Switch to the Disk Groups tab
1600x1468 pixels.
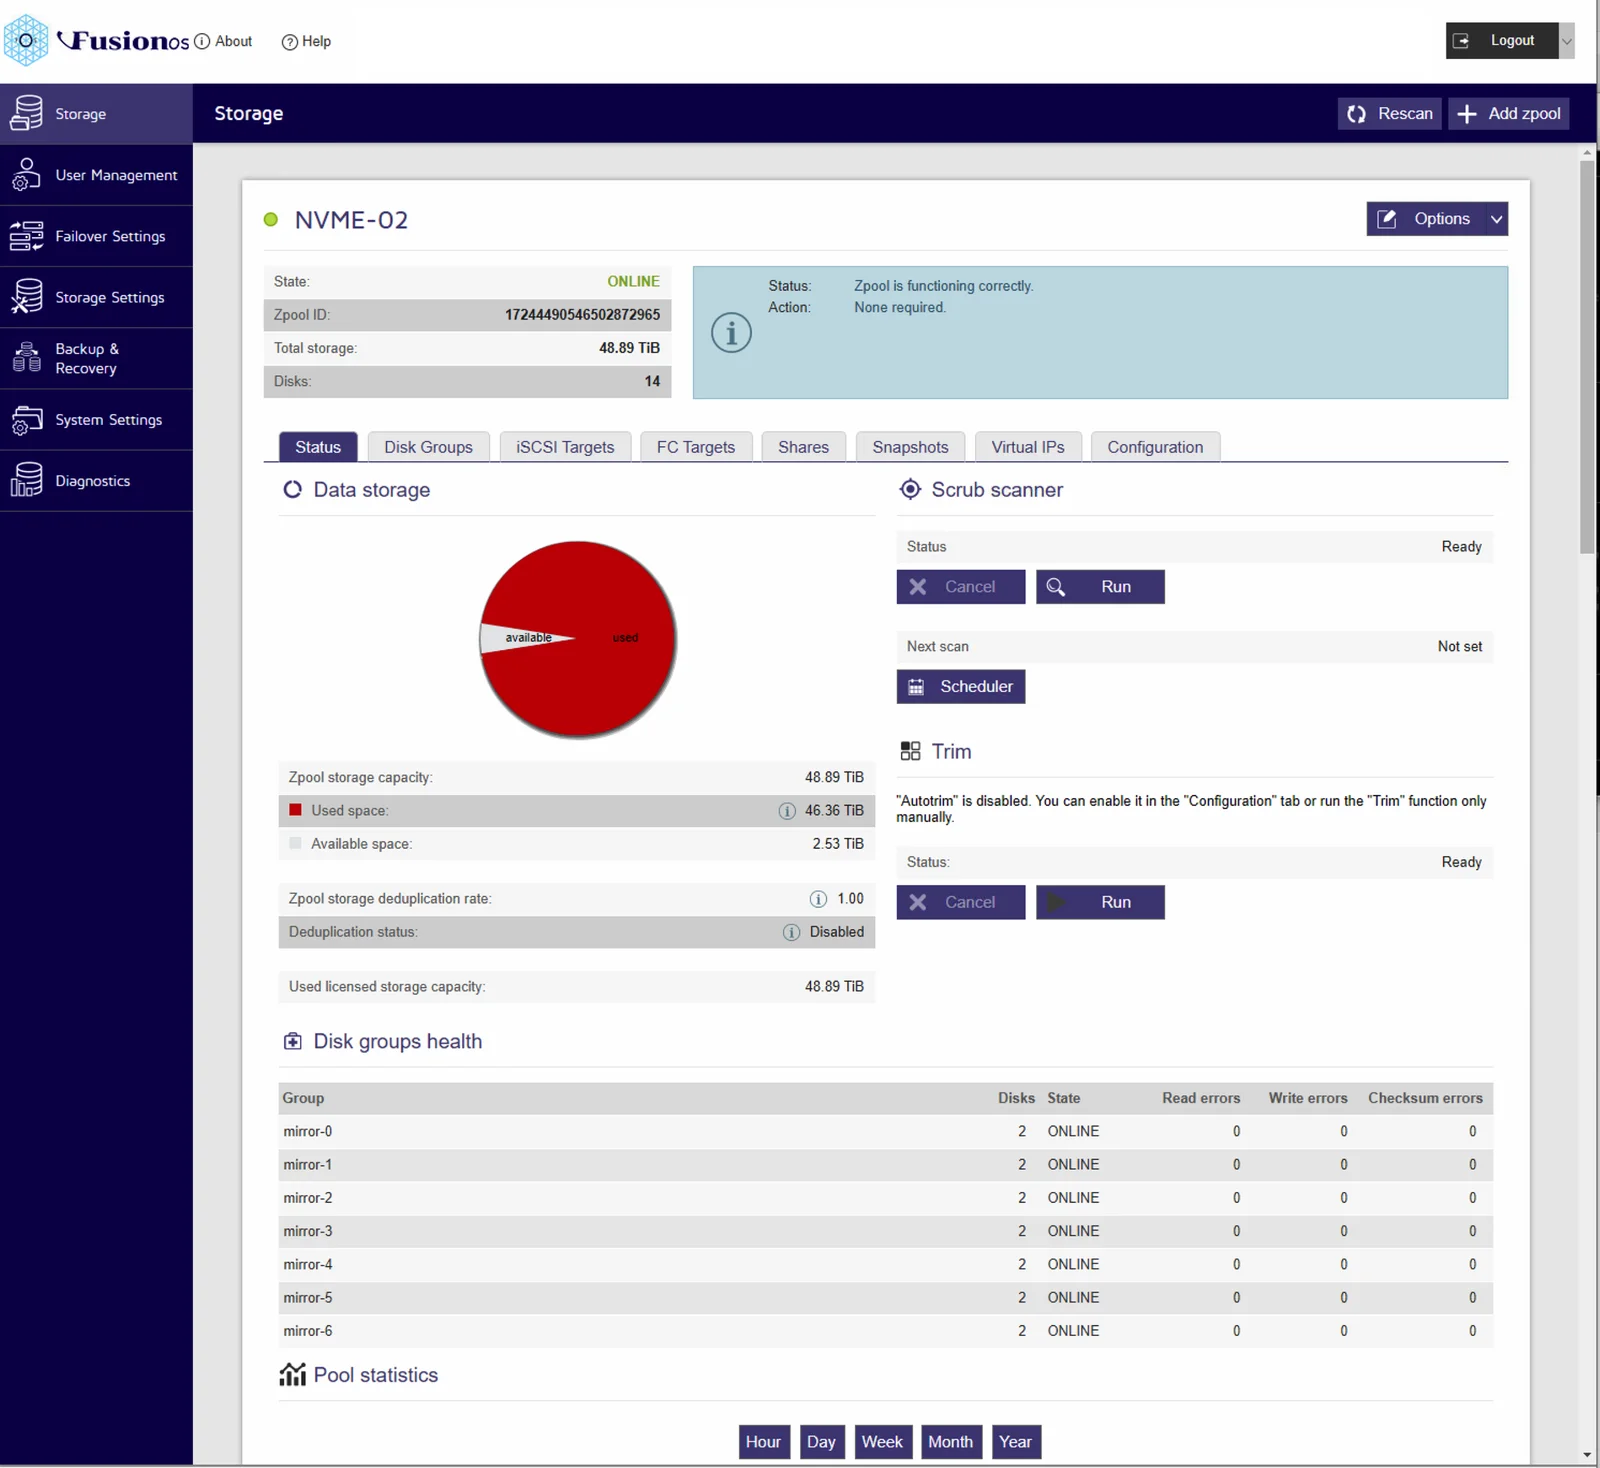click(428, 447)
